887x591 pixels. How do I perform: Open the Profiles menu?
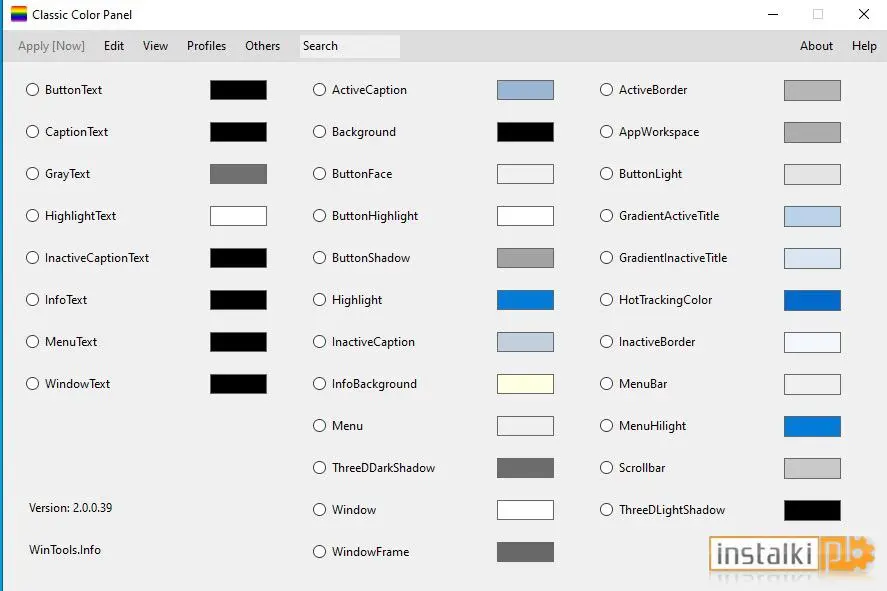click(206, 46)
